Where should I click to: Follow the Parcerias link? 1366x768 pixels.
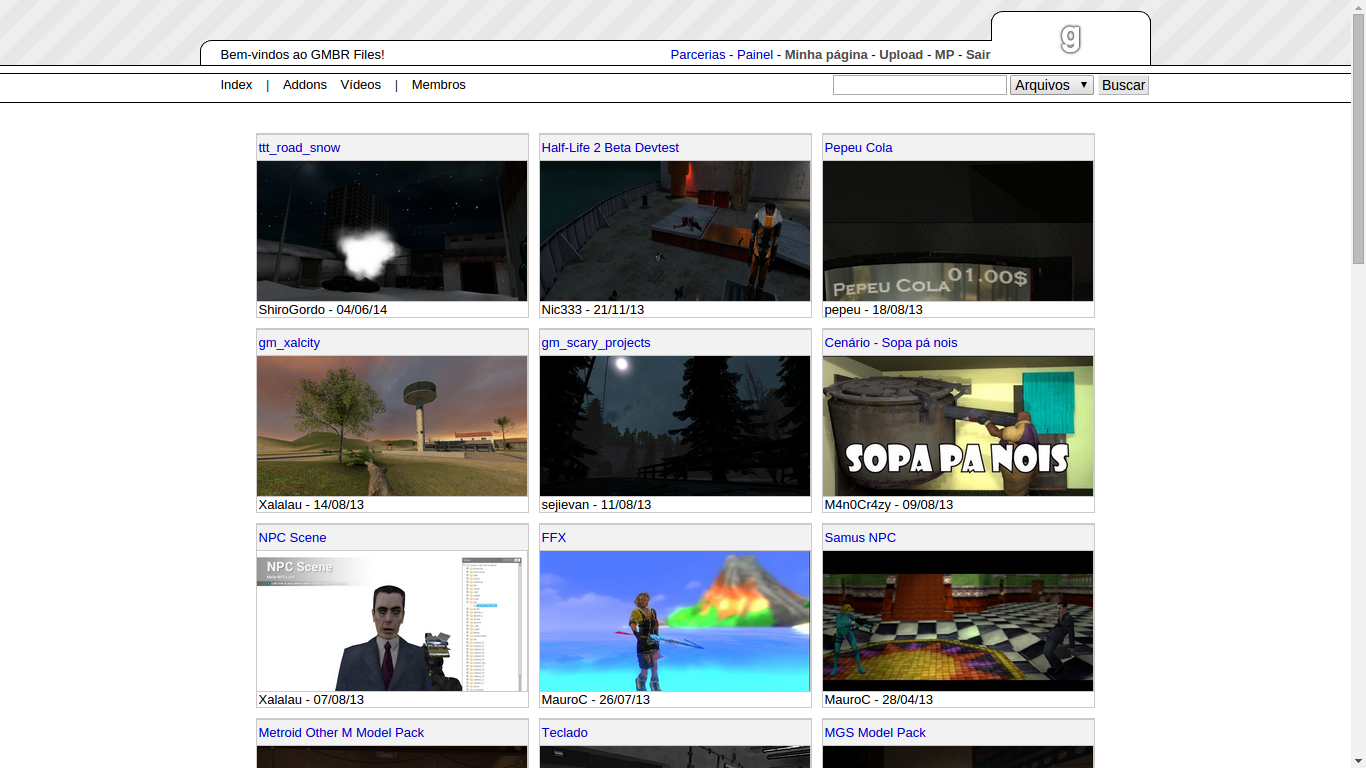tap(697, 55)
